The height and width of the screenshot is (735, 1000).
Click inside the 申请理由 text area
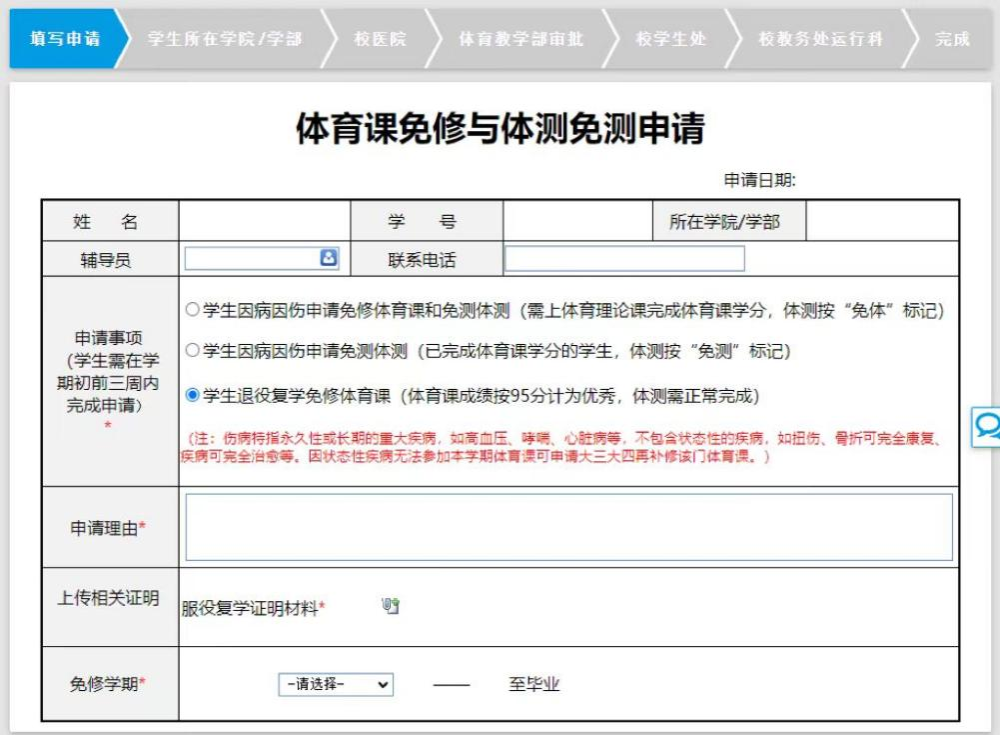(568, 527)
